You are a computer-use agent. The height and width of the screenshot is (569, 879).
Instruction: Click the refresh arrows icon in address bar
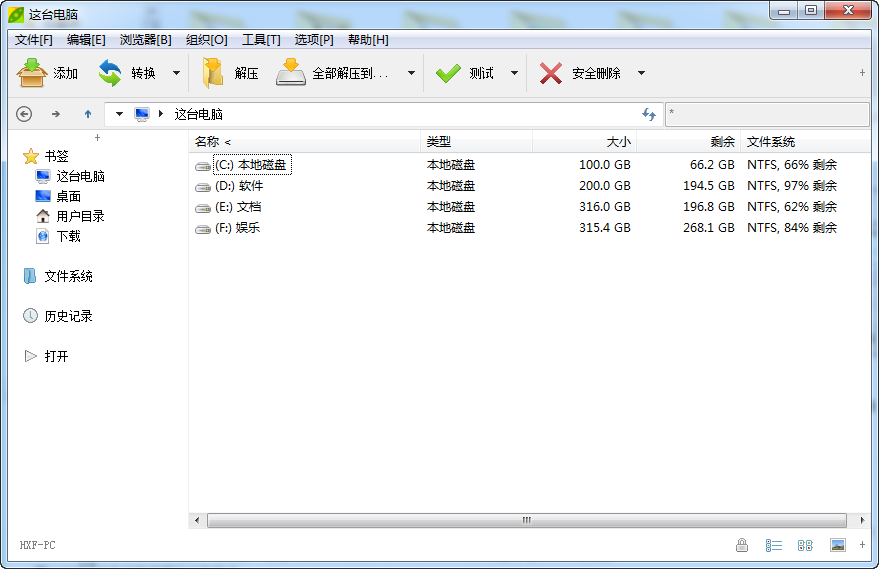pyautogui.click(x=649, y=114)
